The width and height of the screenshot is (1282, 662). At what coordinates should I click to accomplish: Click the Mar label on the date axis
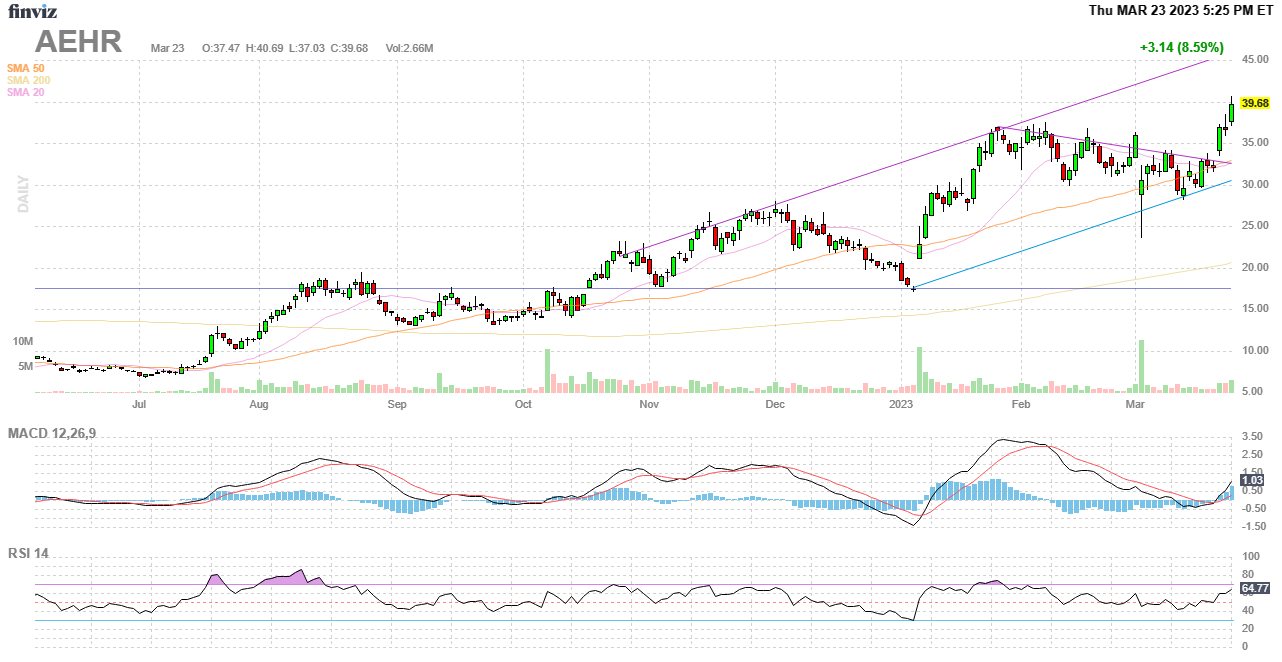(x=1135, y=404)
